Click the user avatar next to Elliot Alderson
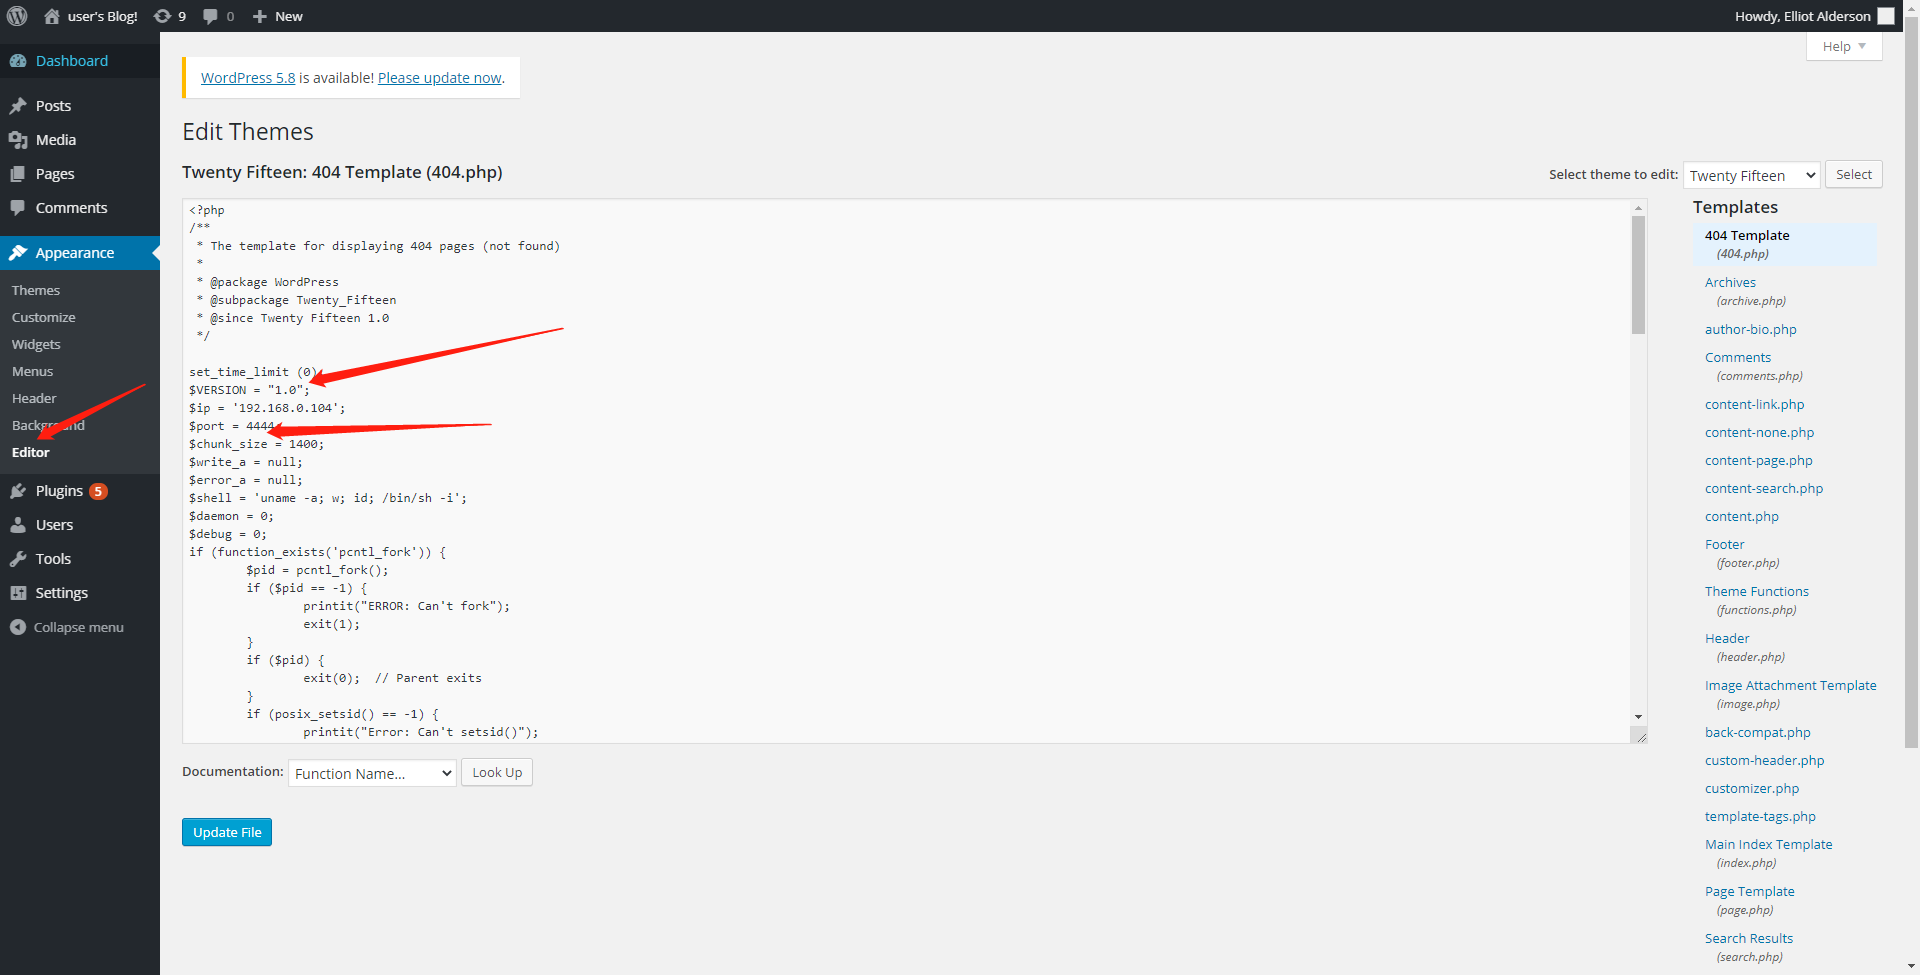1920x975 pixels. 1886,16
